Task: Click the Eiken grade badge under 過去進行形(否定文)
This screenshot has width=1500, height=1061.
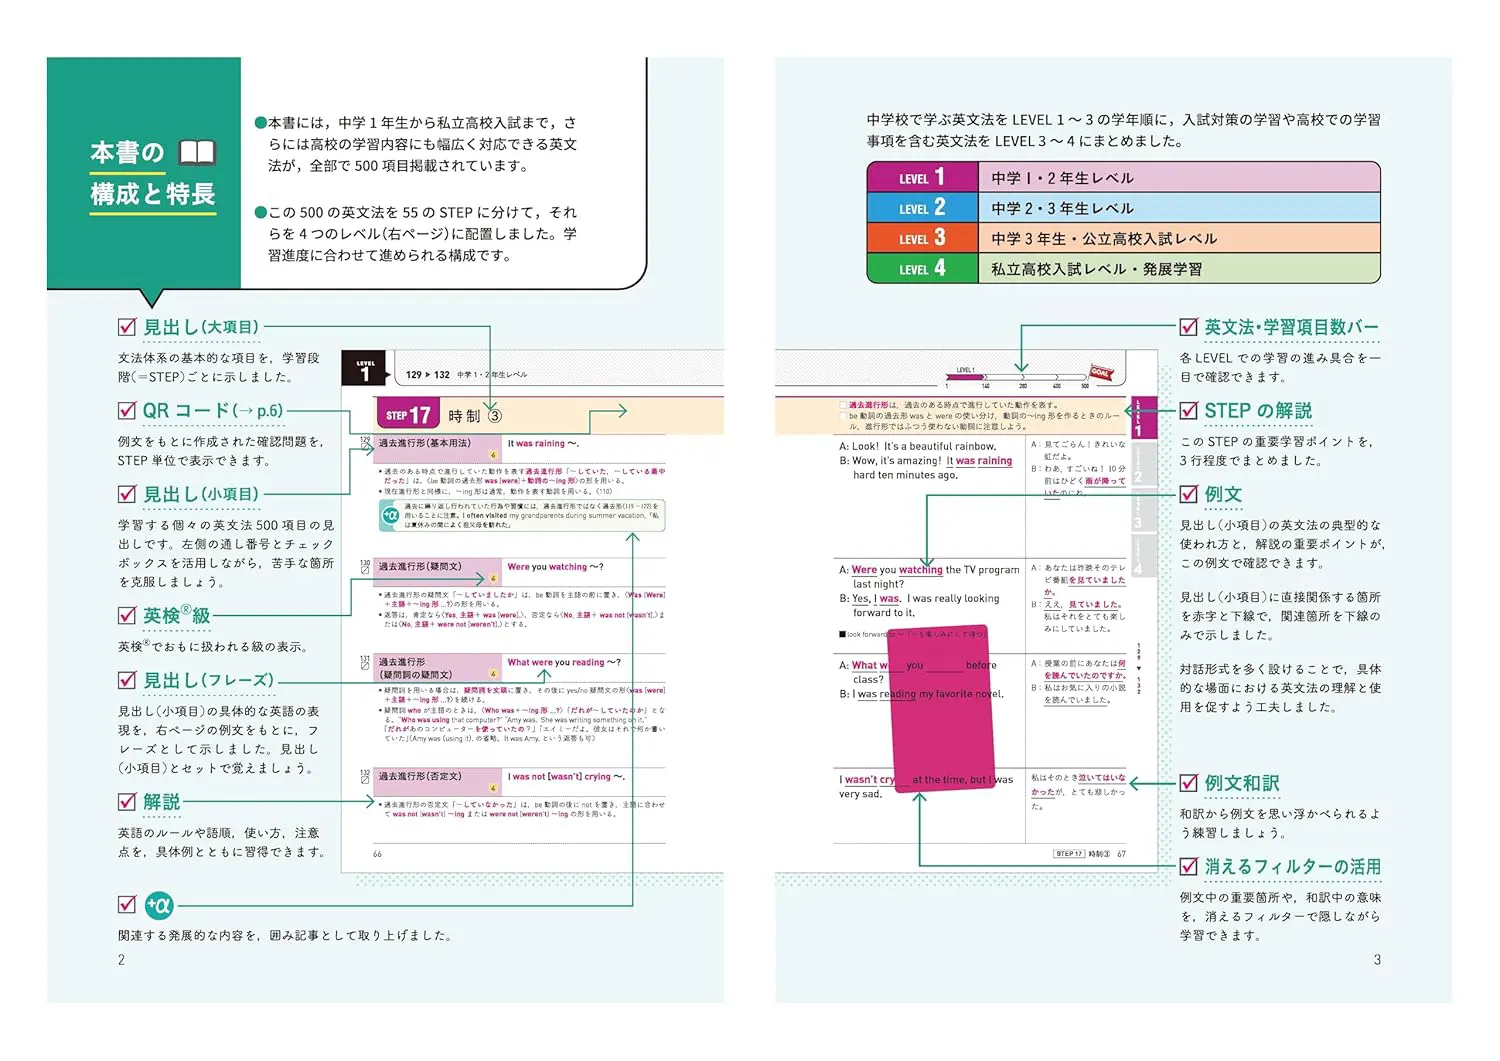Action: [x=493, y=789]
